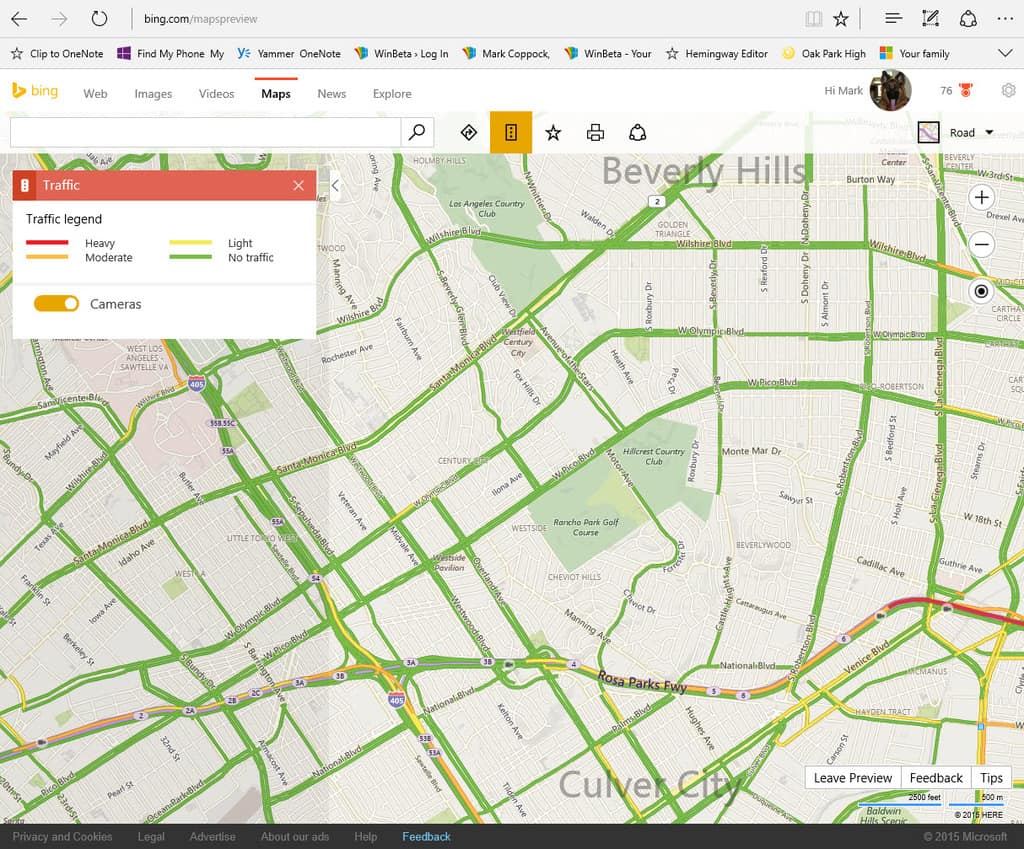
Task: Switch to Web tab
Action: pos(95,94)
